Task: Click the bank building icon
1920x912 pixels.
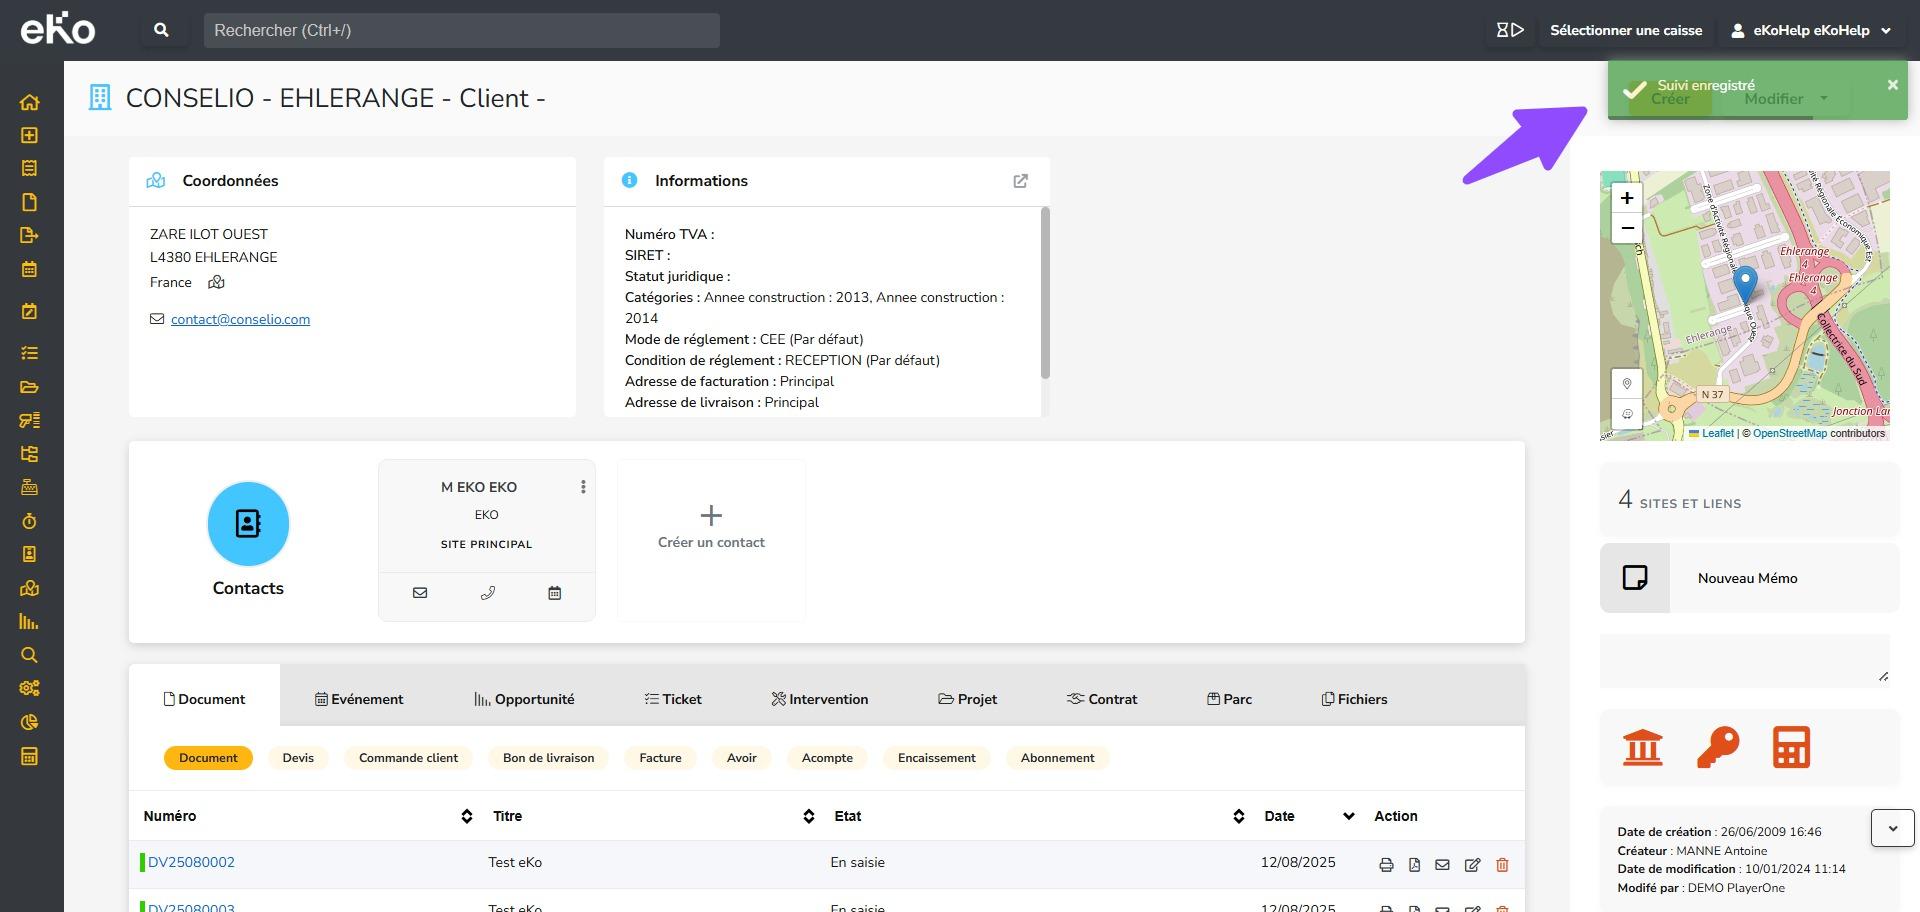Action: 1643,747
